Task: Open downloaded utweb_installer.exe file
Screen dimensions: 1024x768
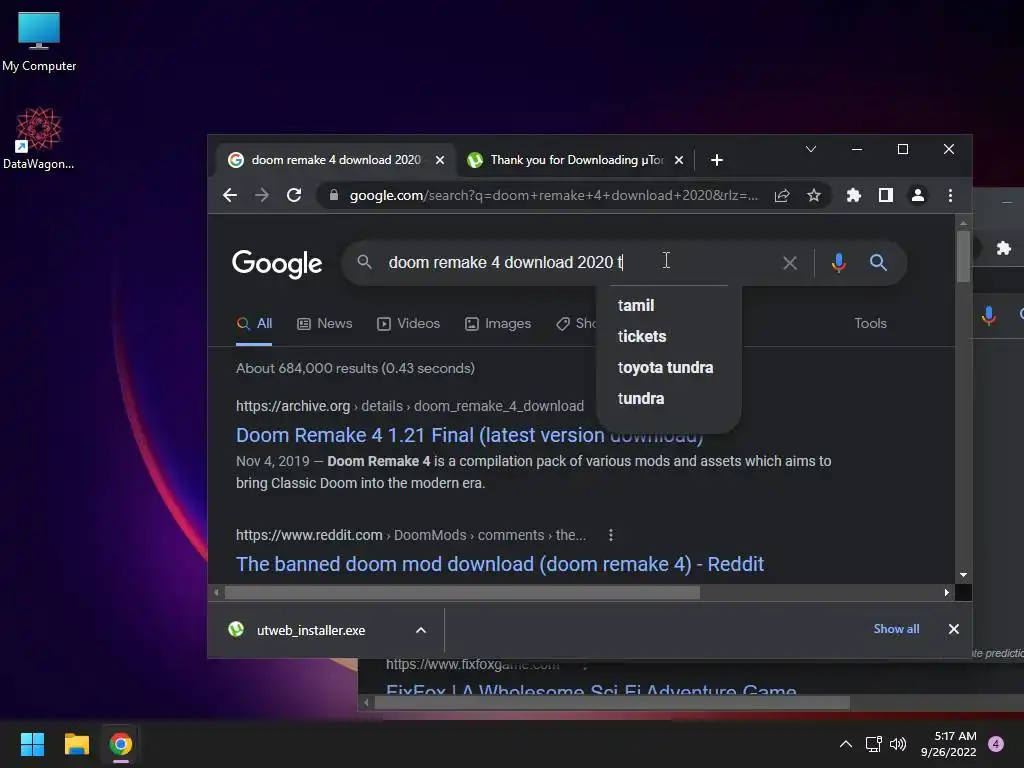Action: point(310,630)
